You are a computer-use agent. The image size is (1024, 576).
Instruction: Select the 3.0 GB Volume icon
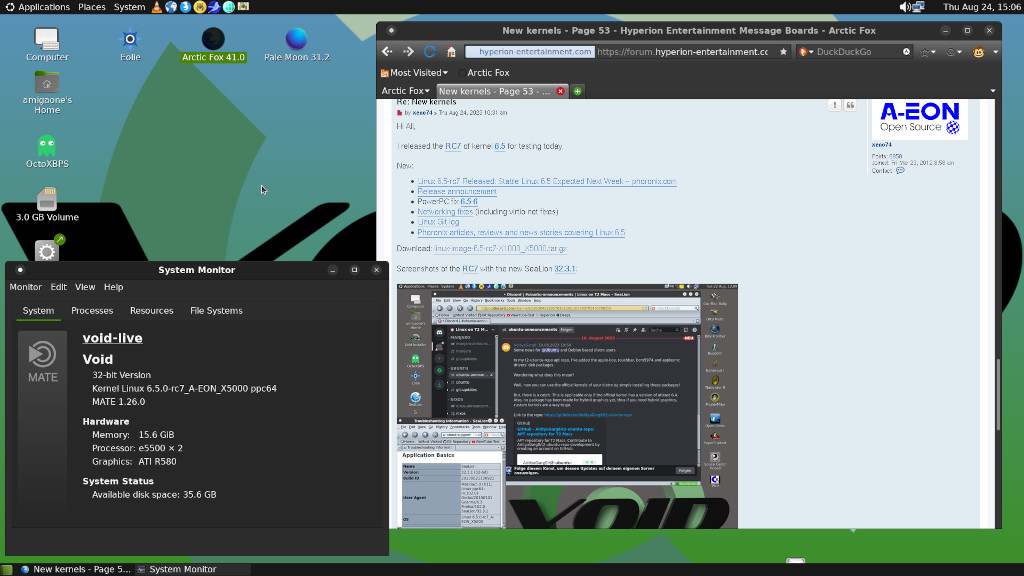[47, 204]
